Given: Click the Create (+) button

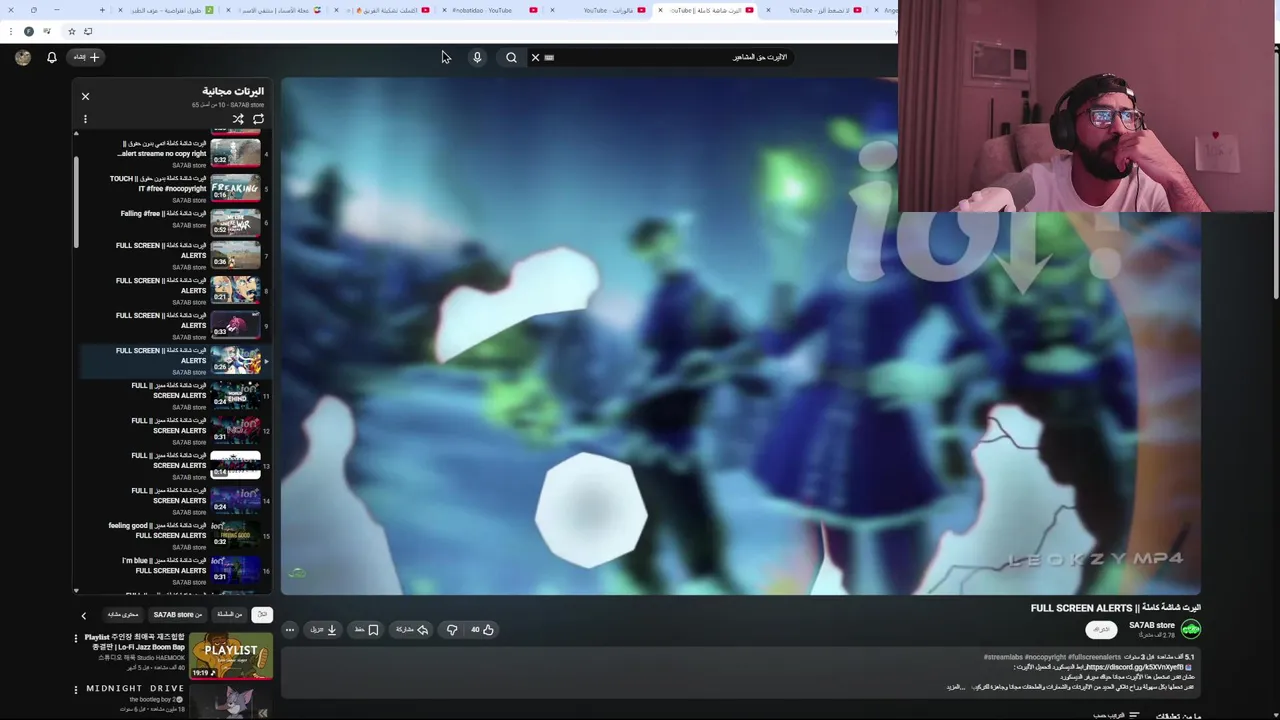Looking at the screenshot, I should pos(87,57).
